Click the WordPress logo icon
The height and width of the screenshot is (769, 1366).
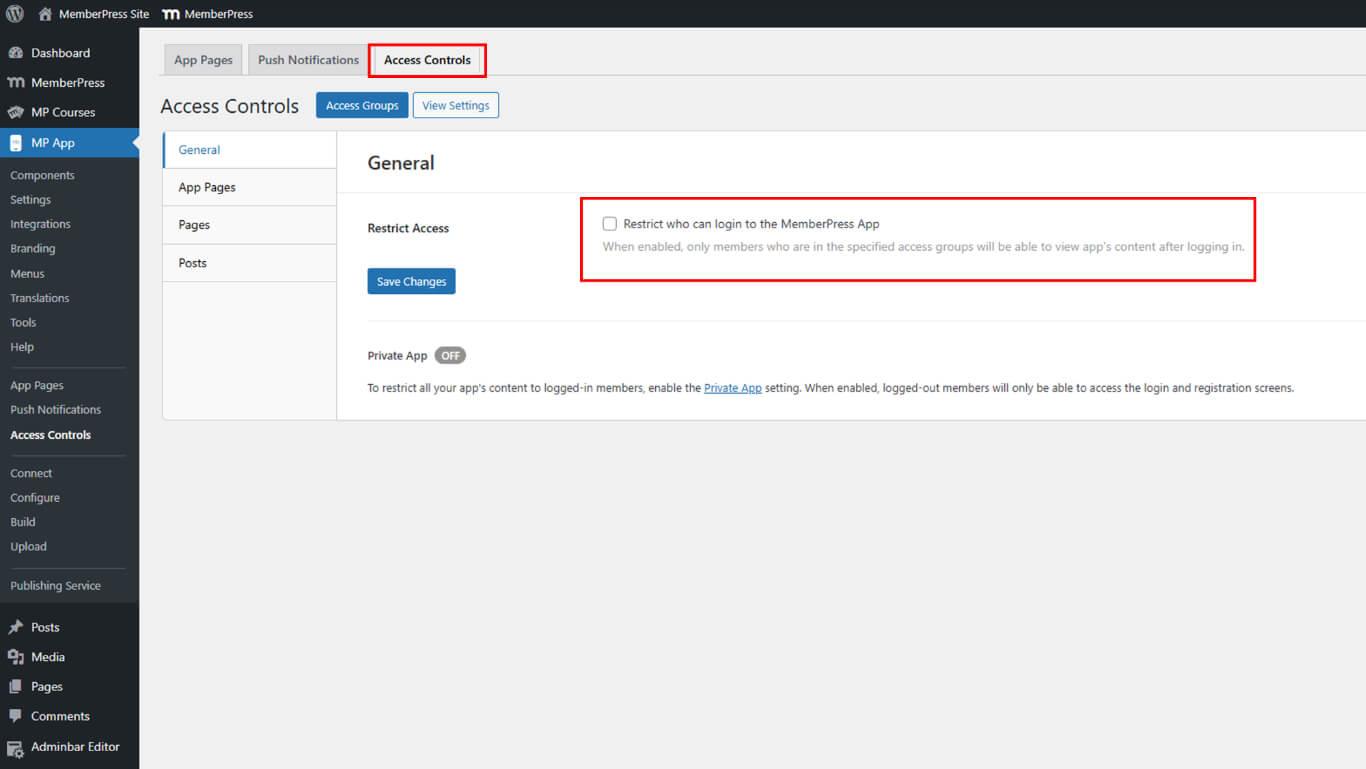tap(14, 14)
